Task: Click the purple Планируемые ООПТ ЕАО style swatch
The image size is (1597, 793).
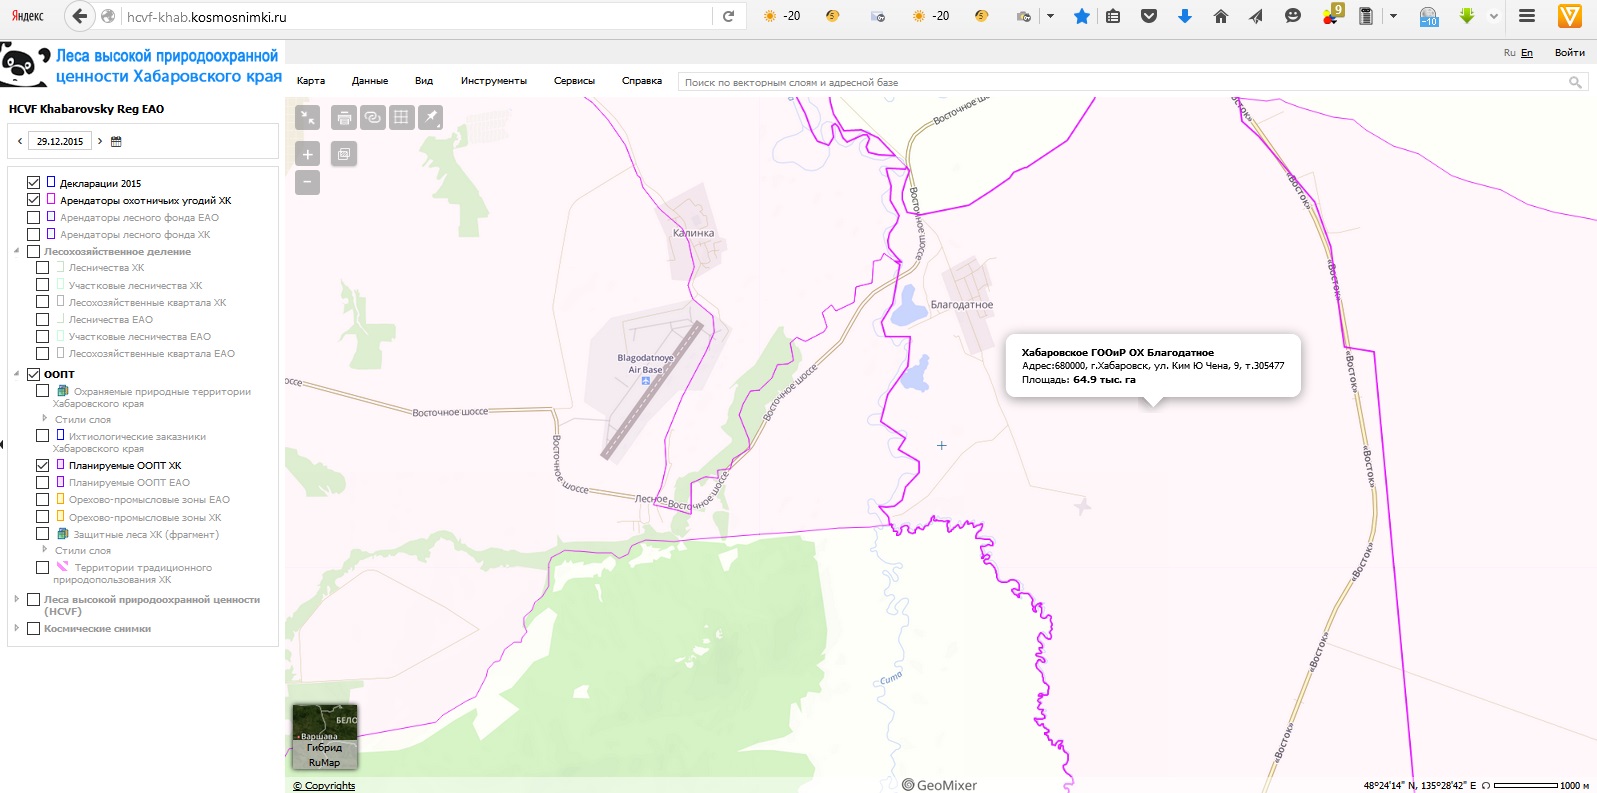Action: coord(60,482)
